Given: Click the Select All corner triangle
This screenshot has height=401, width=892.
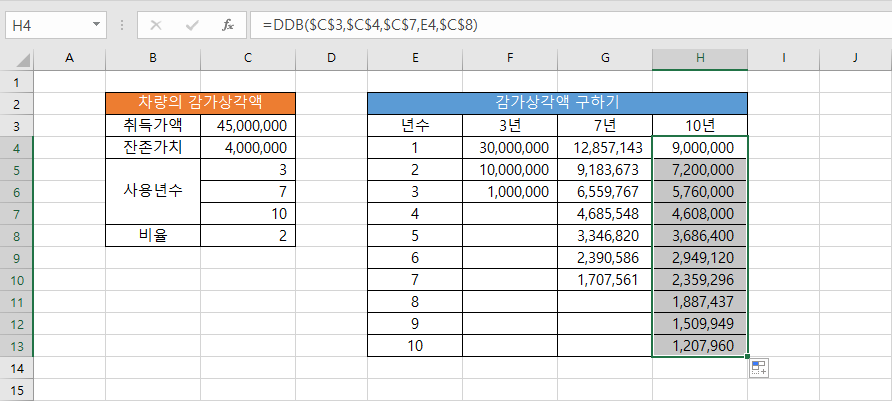Looking at the screenshot, I should point(23,59).
